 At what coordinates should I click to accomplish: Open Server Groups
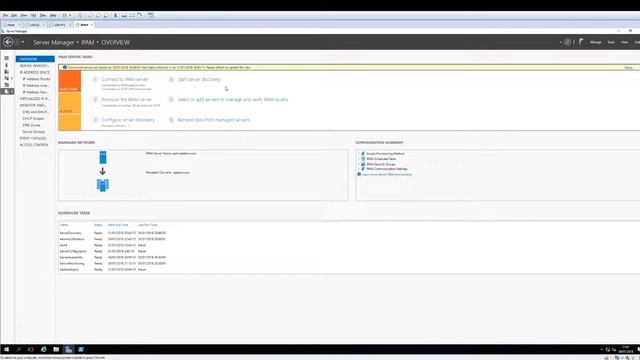click(34, 131)
